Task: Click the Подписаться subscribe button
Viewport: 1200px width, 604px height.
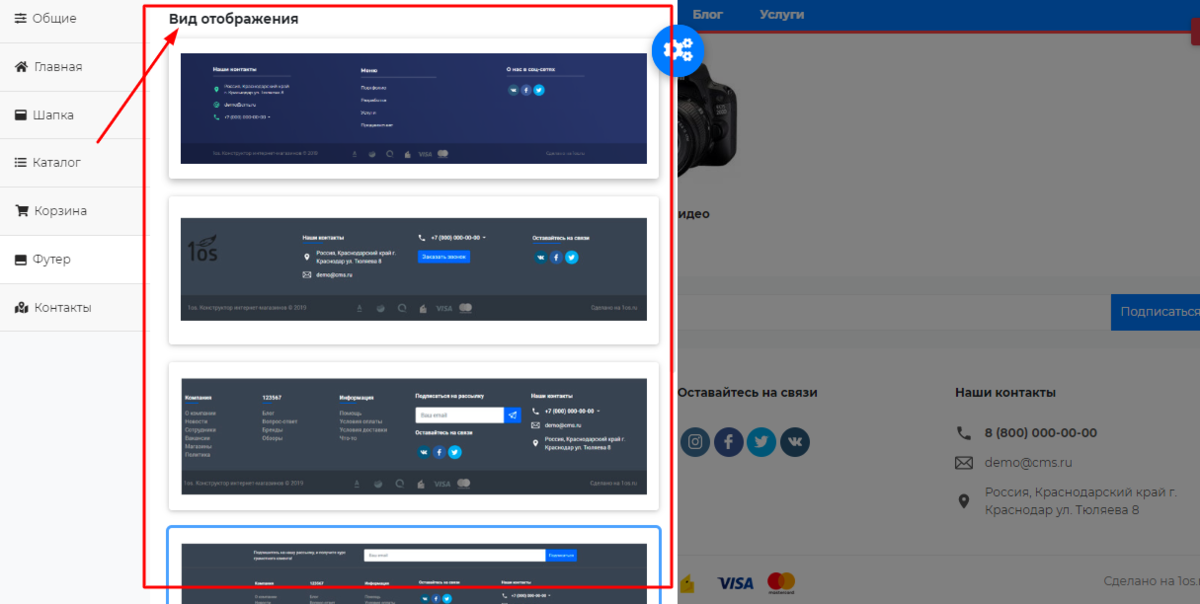Action: pyautogui.click(x=1156, y=312)
